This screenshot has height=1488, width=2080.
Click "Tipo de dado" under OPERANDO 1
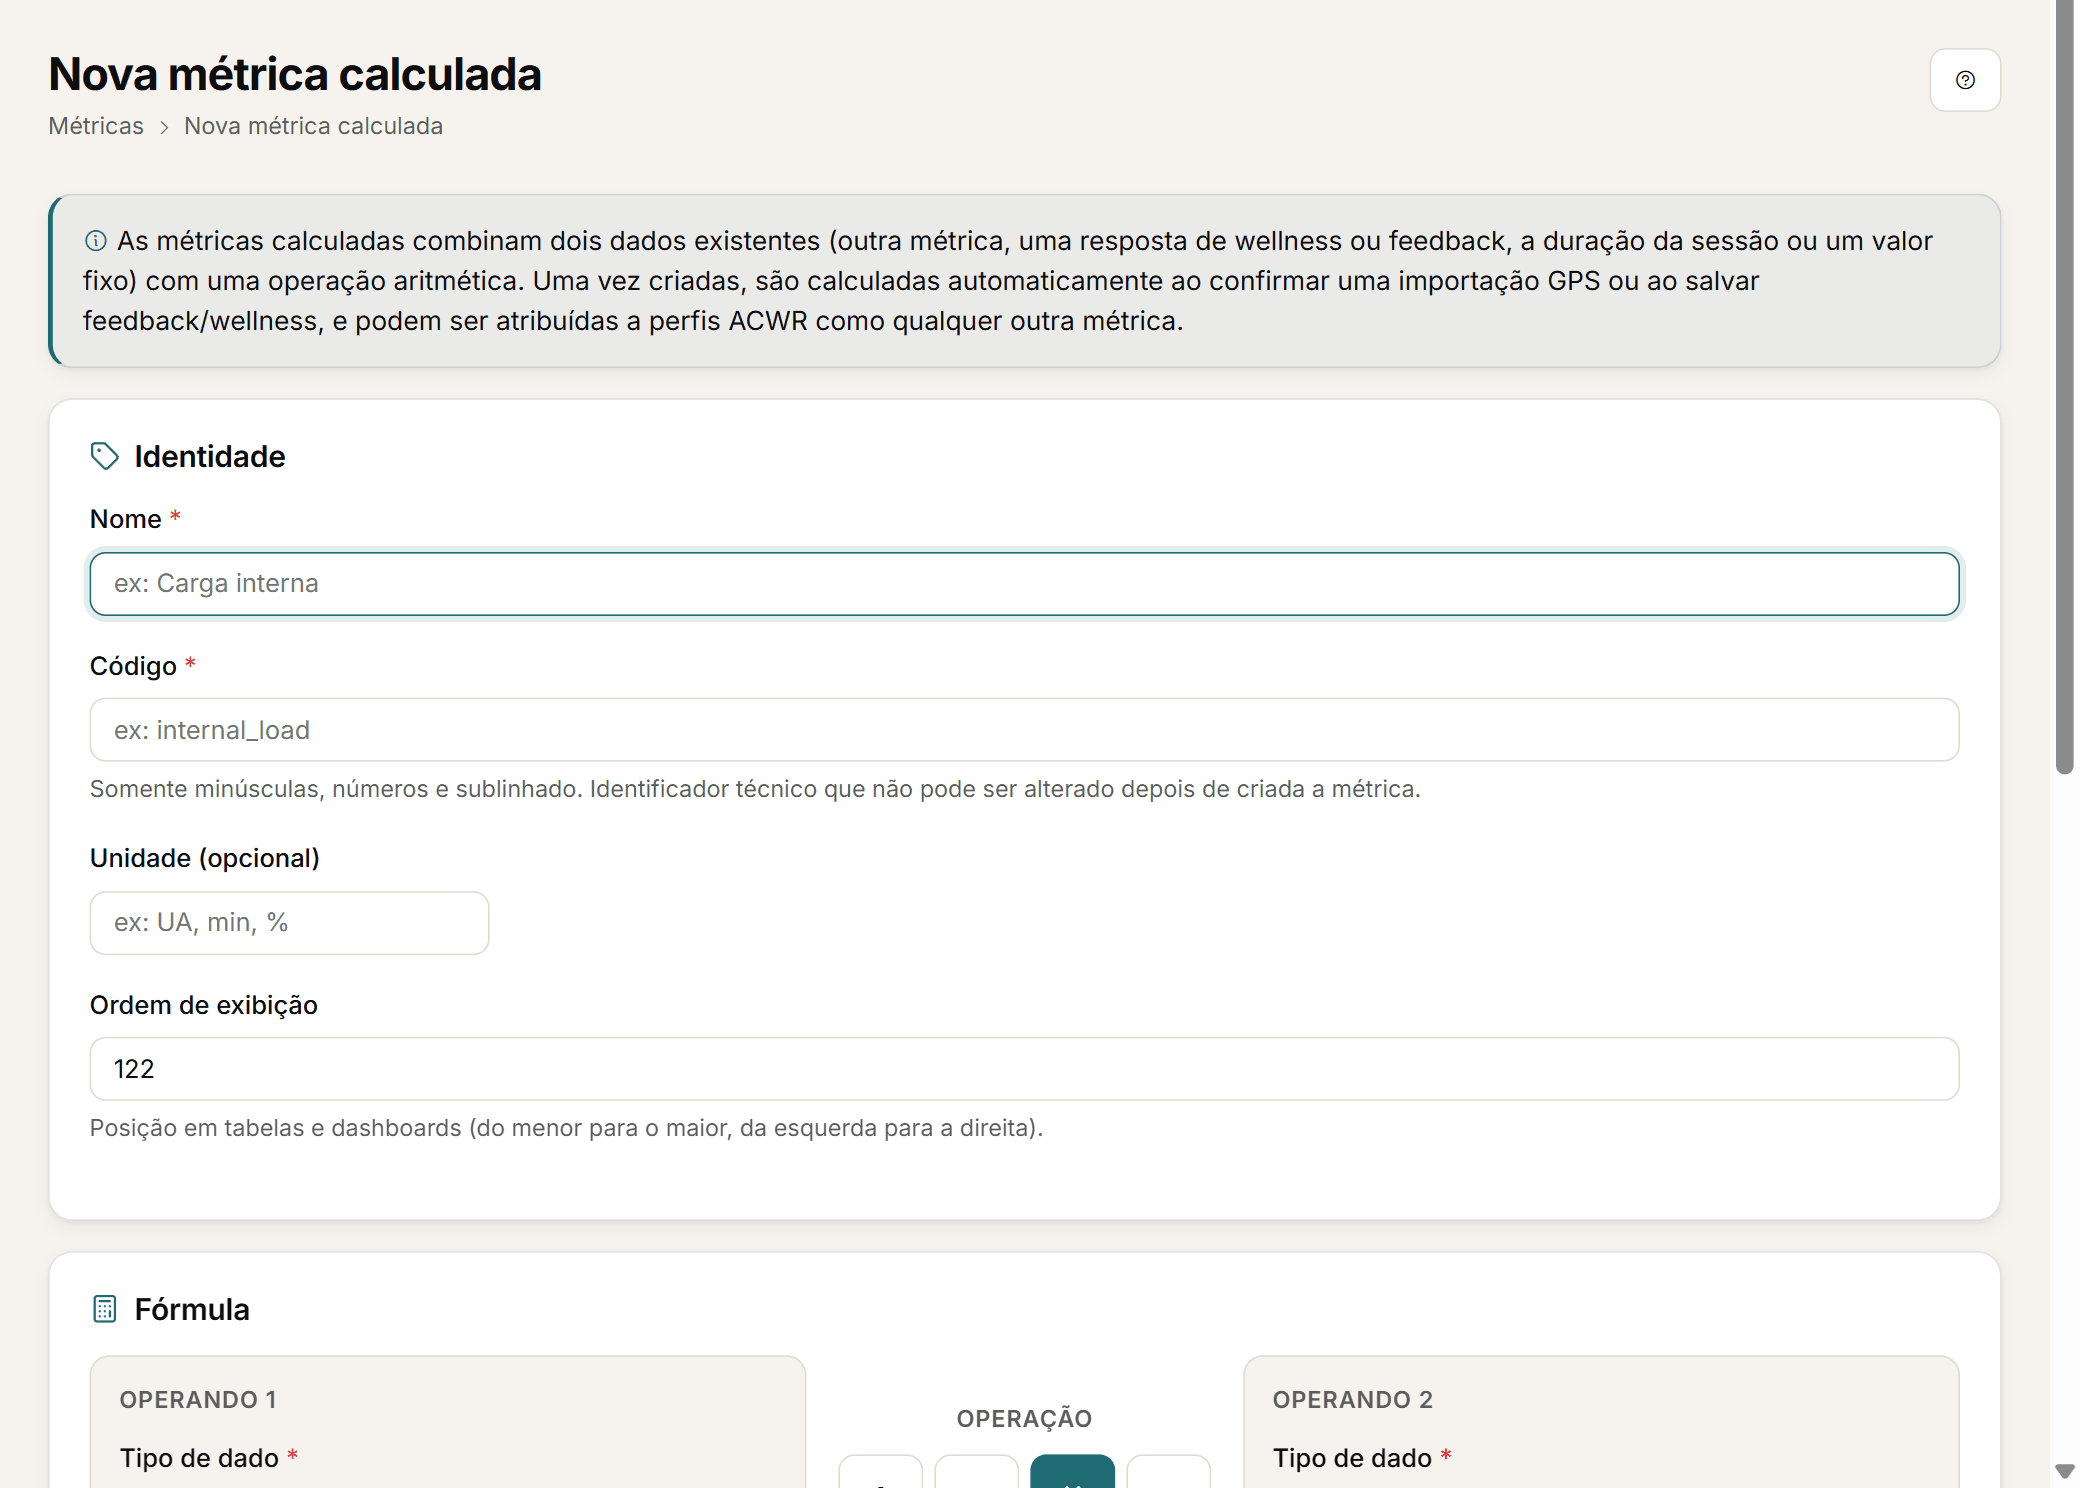[200, 1458]
